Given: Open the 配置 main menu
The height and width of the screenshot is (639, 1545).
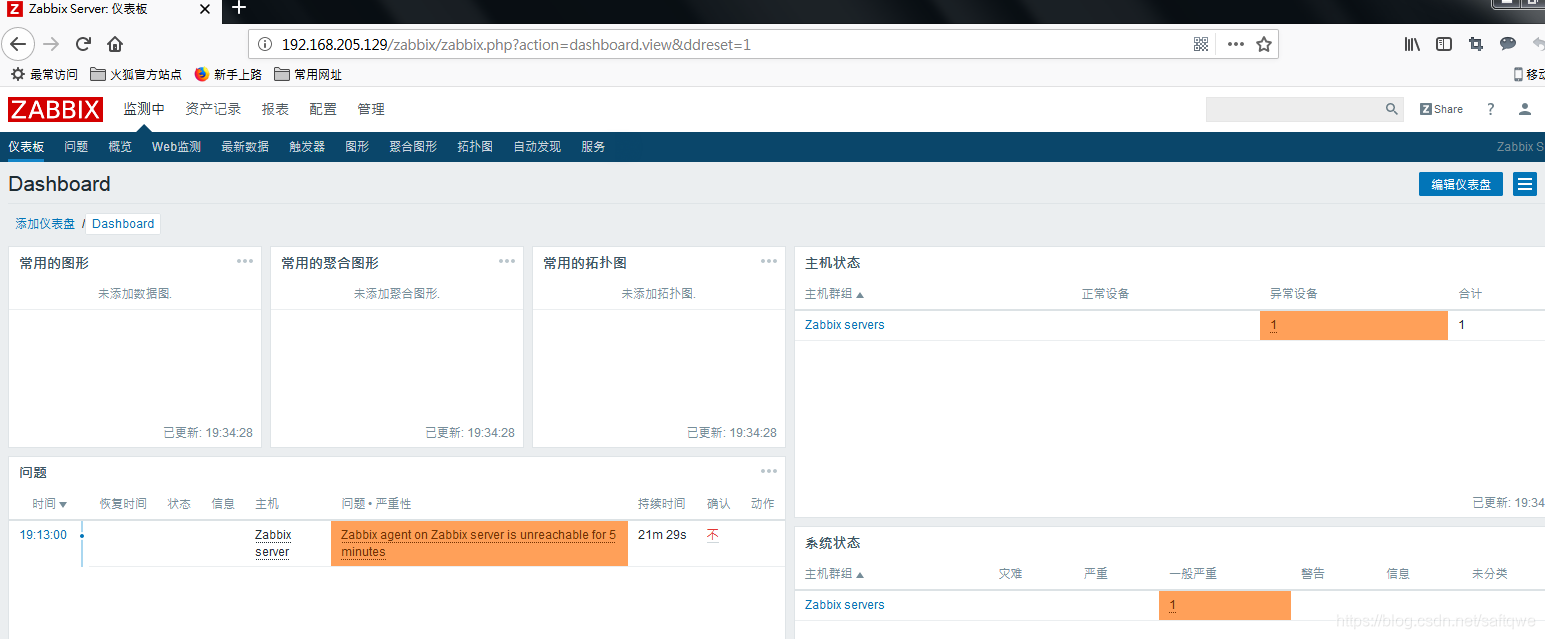Looking at the screenshot, I should (323, 109).
